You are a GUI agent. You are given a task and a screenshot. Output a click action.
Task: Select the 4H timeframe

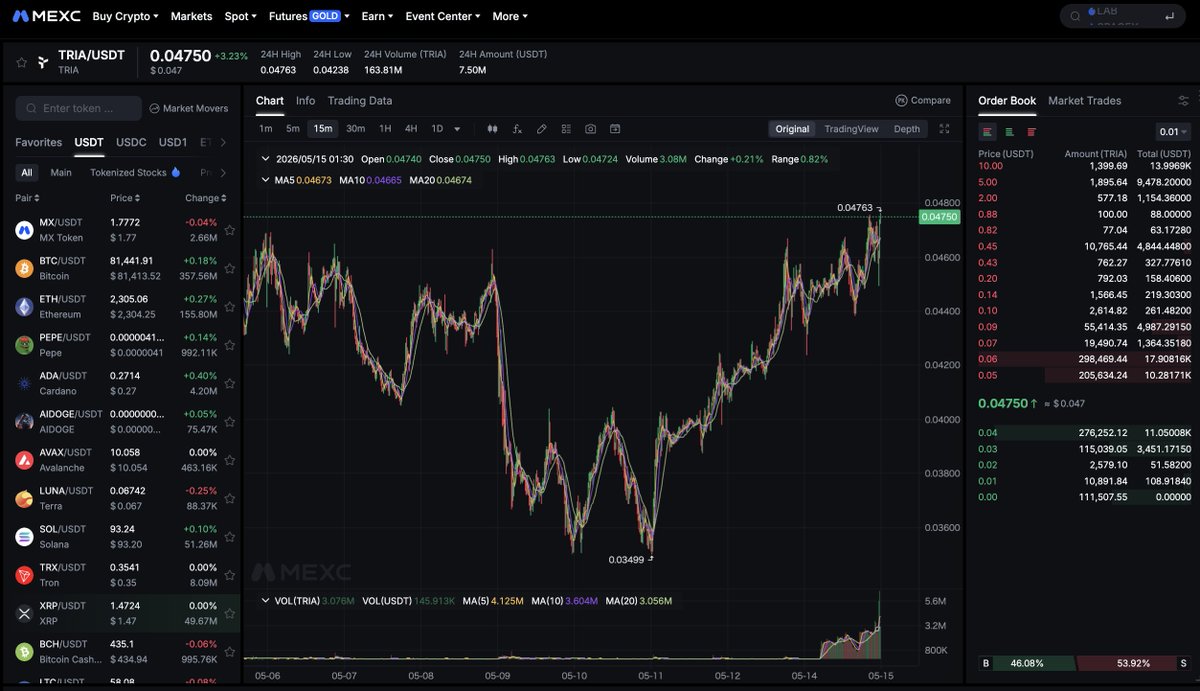pos(411,129)
